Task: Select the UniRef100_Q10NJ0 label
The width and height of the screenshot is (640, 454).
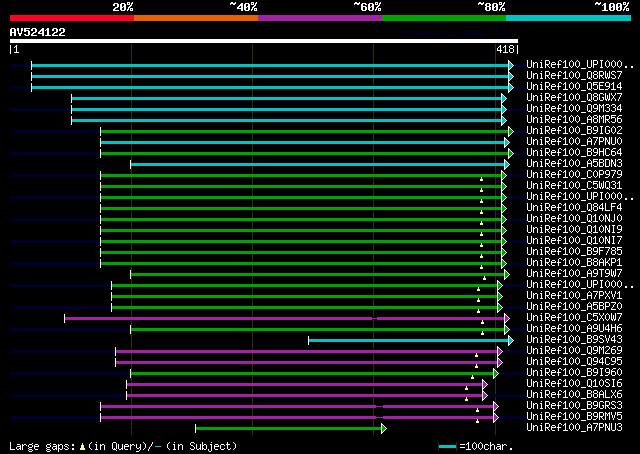Action: pos(574,219)
